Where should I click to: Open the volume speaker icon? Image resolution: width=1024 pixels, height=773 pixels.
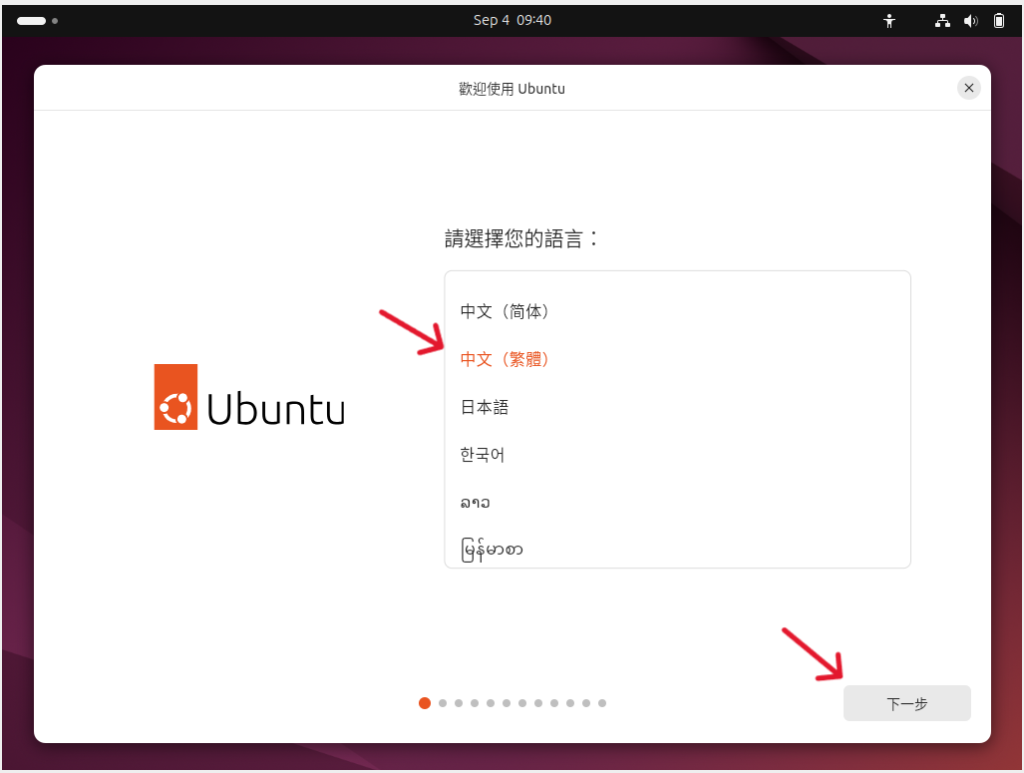click(x=970, y=21)
